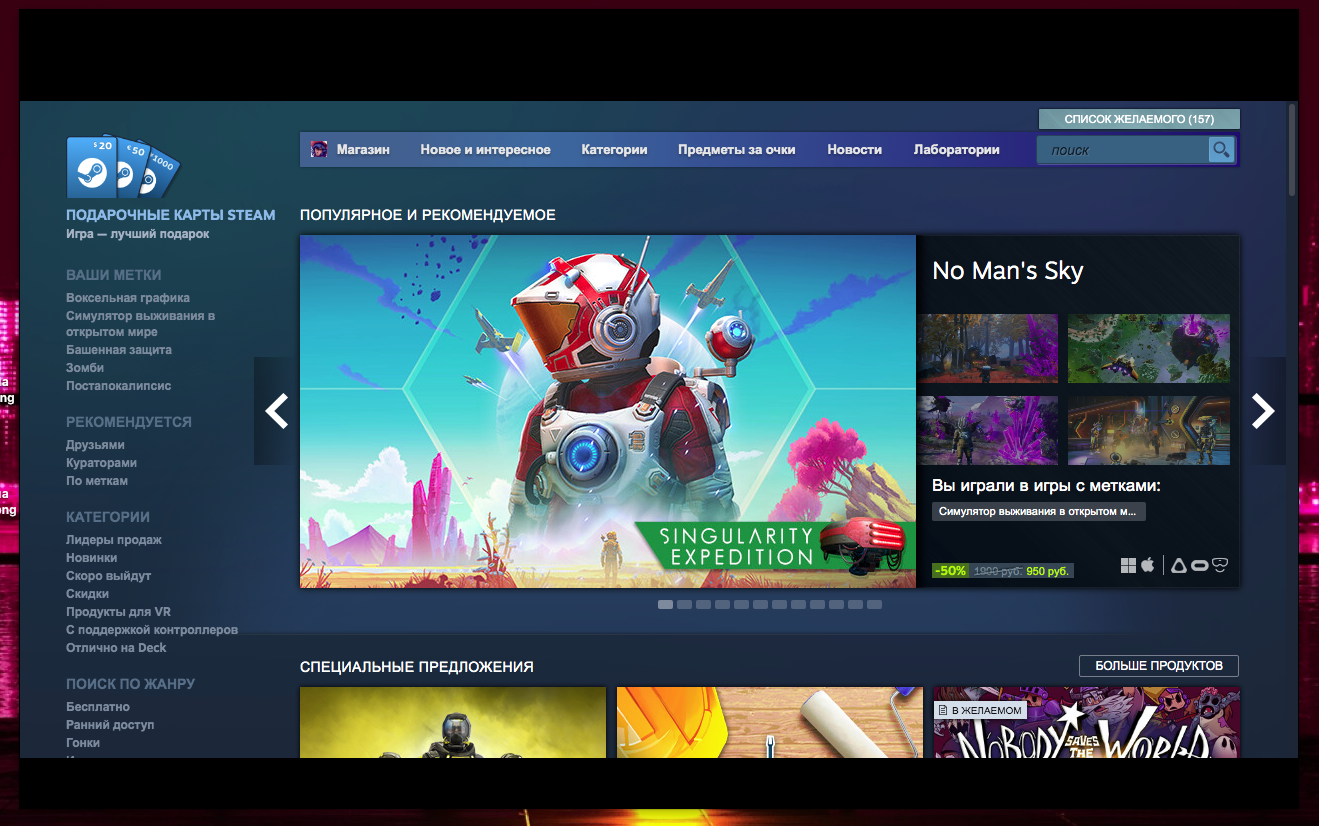Browse the Гонки genre
The width and height of the screenshot is (1319, 826).
[83, 743]
